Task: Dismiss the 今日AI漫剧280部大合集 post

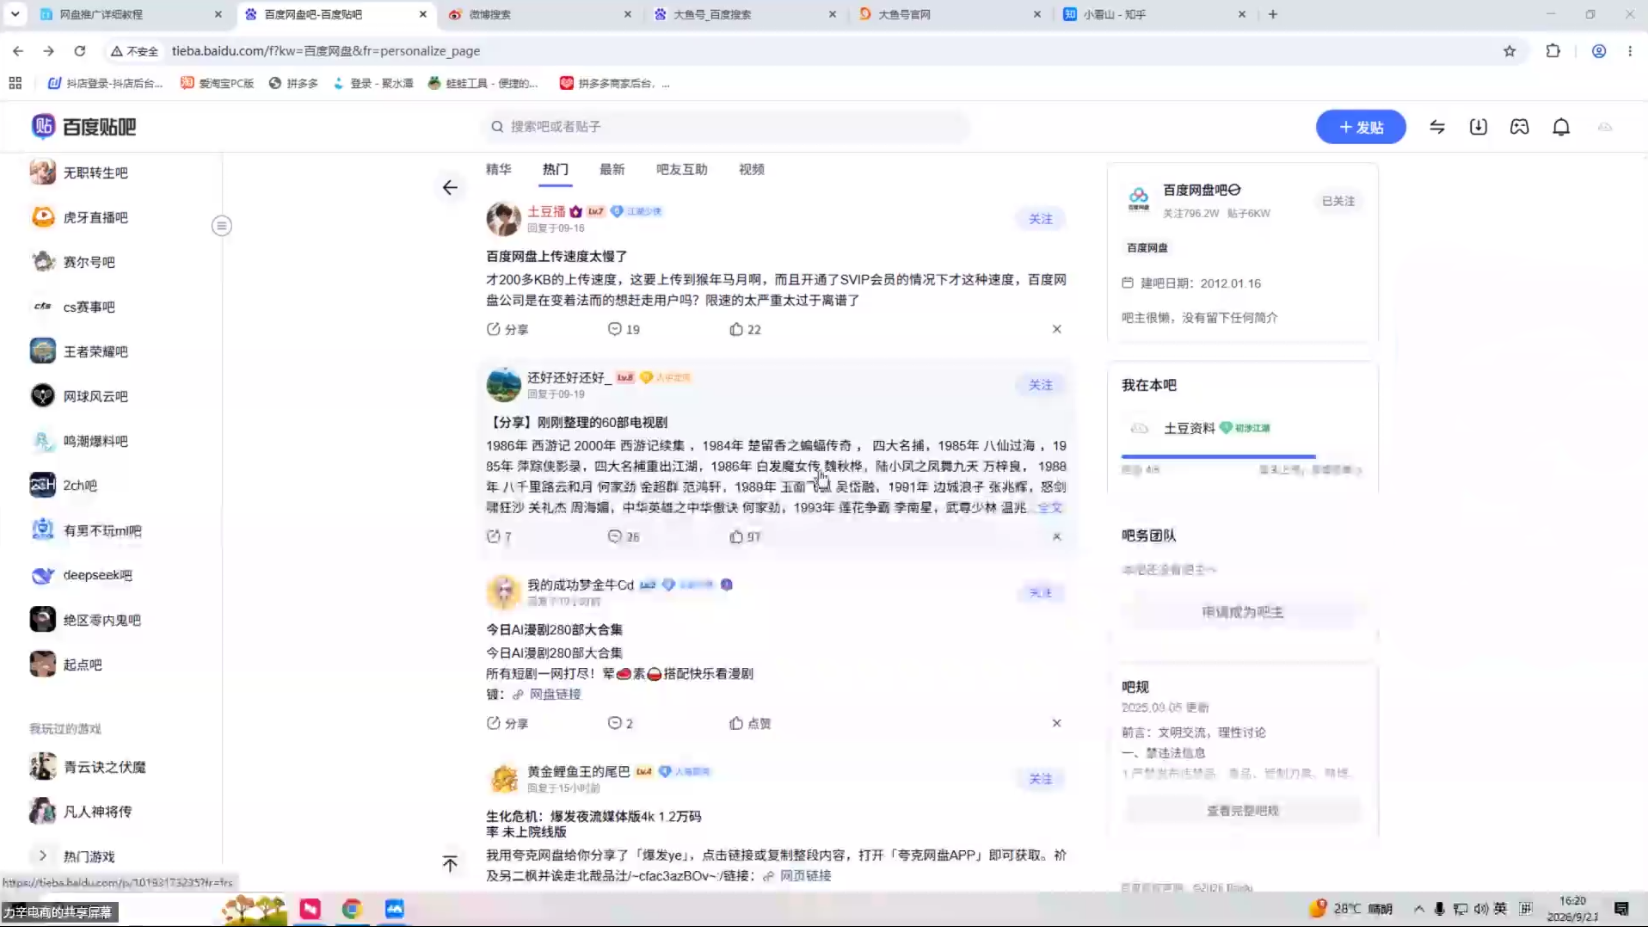Action: tap(1056, 723)
